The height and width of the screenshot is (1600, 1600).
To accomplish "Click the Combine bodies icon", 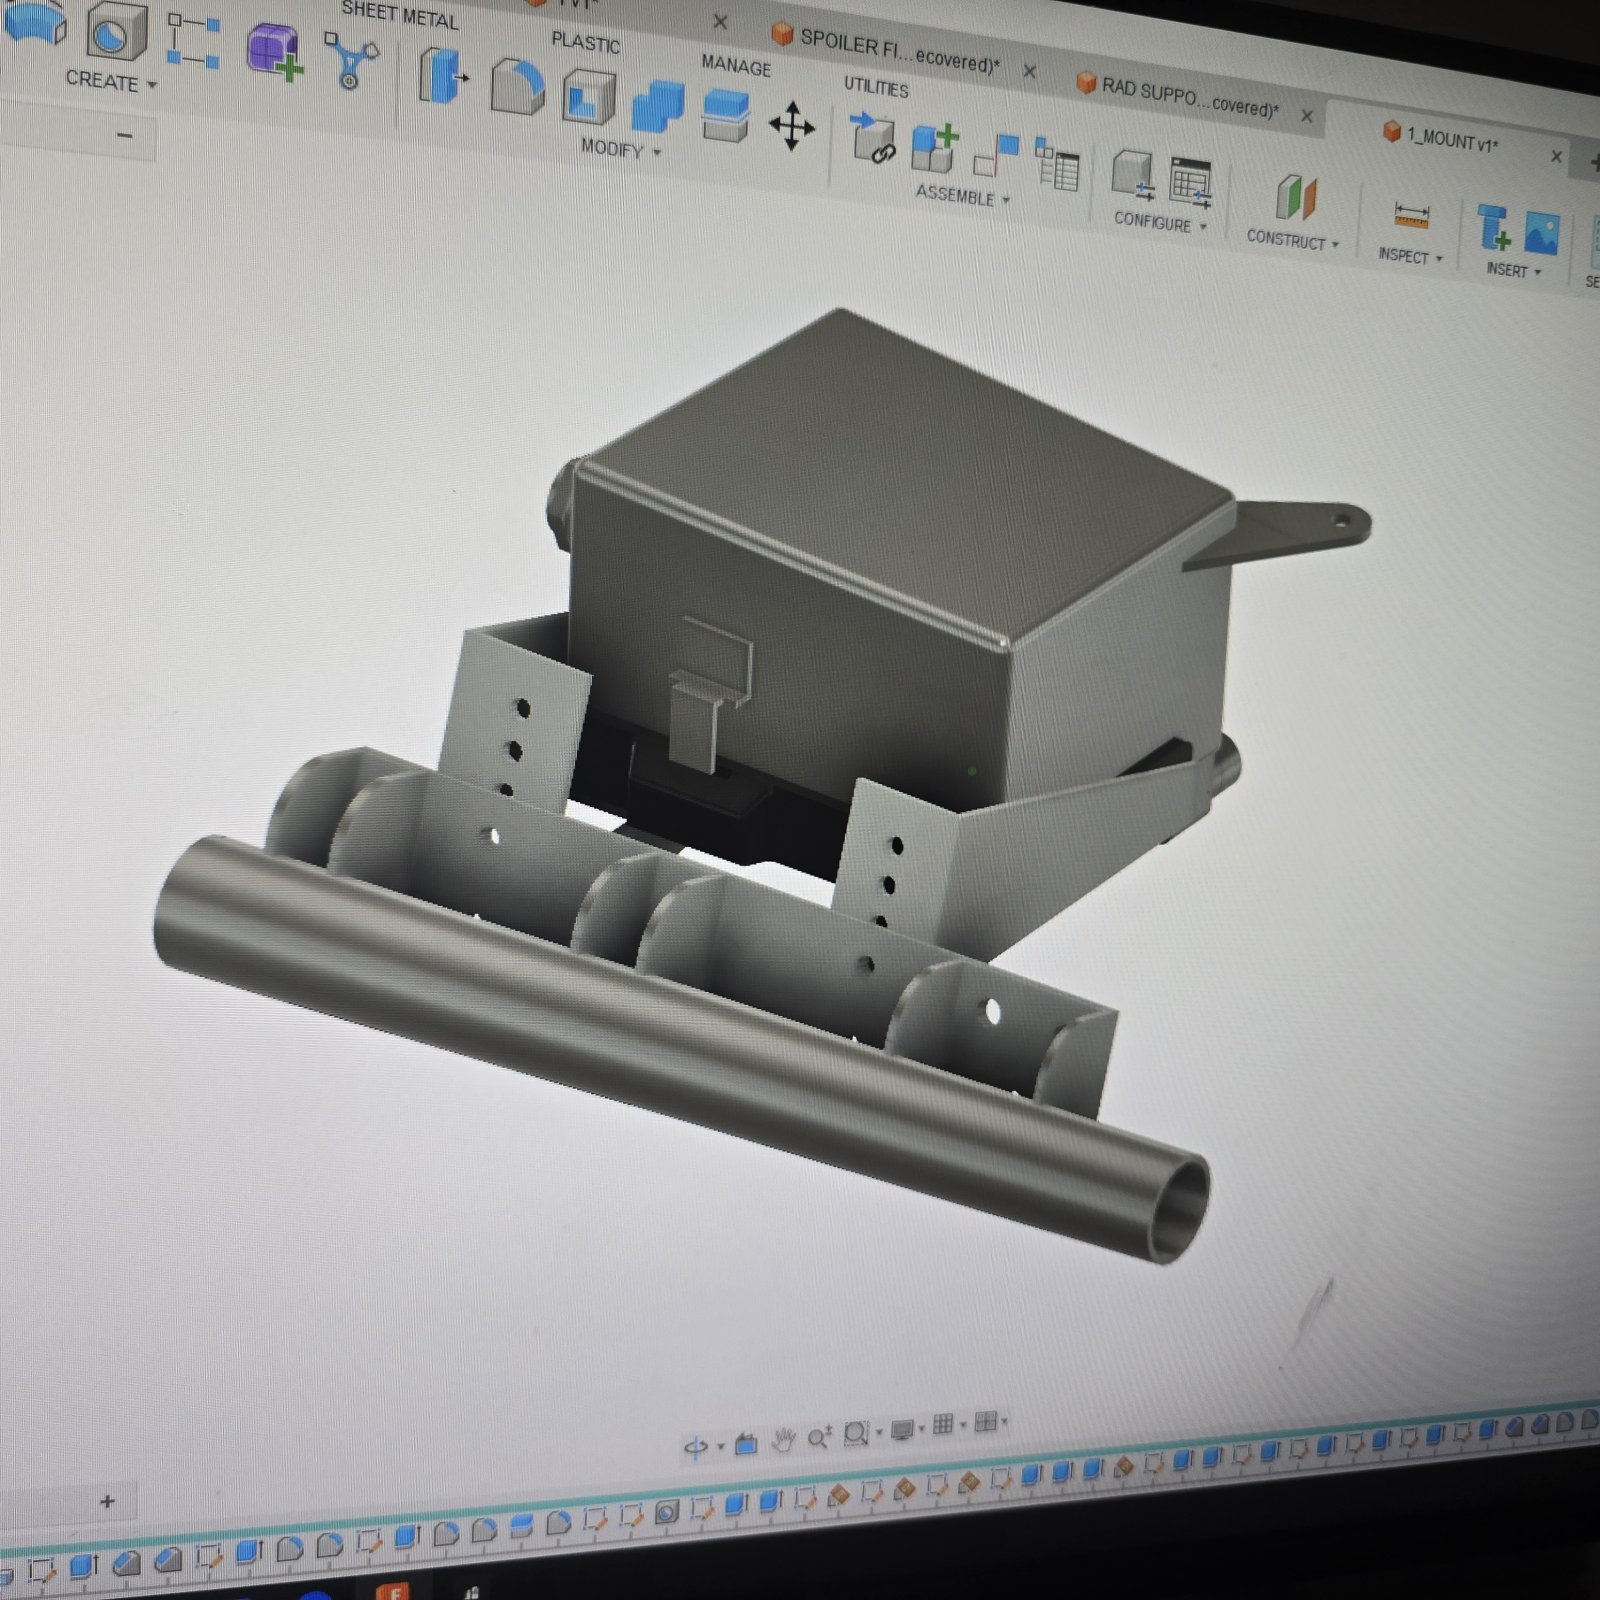I will (659, 107).
